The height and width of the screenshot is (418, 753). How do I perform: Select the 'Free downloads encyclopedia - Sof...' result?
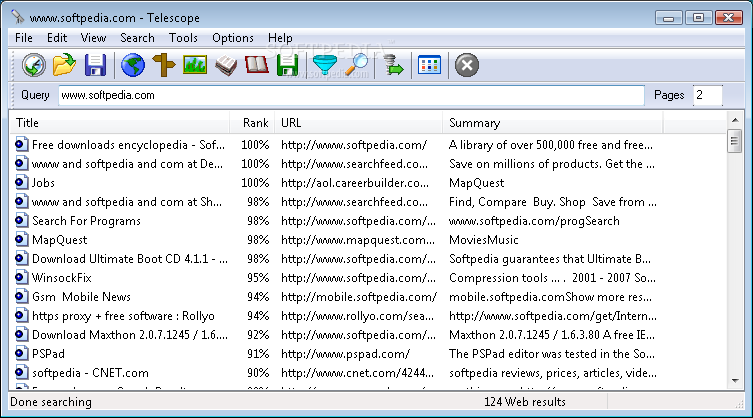tap(128, 145)
